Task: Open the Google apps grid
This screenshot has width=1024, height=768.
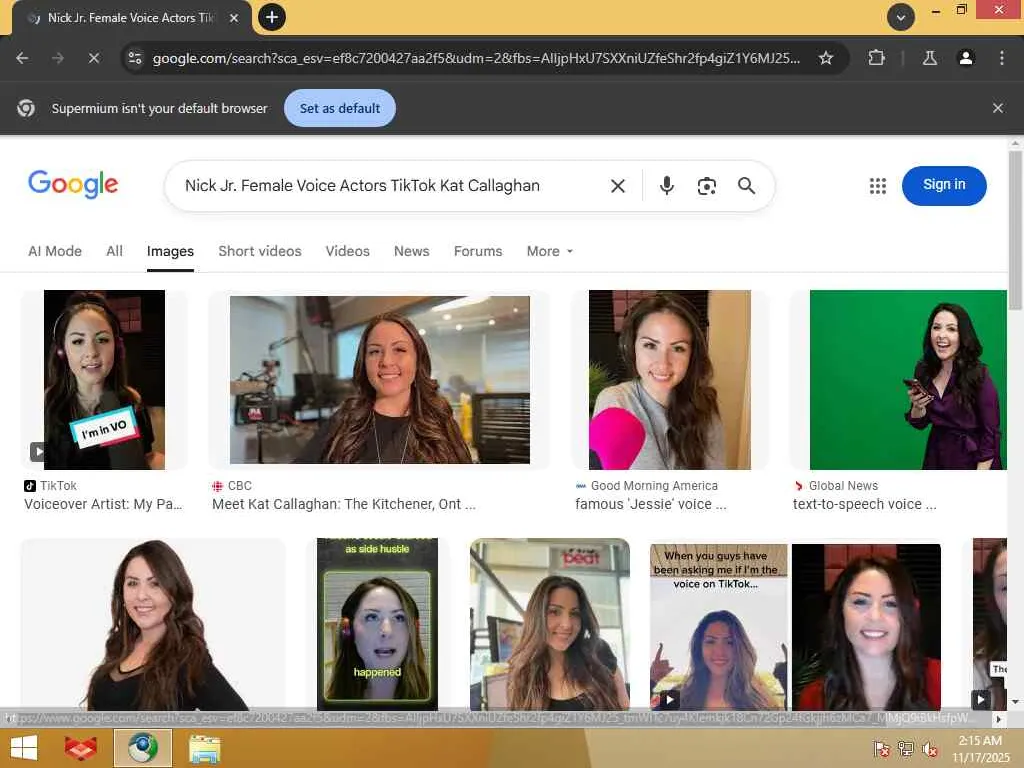Action: click(x=878, y=186)
